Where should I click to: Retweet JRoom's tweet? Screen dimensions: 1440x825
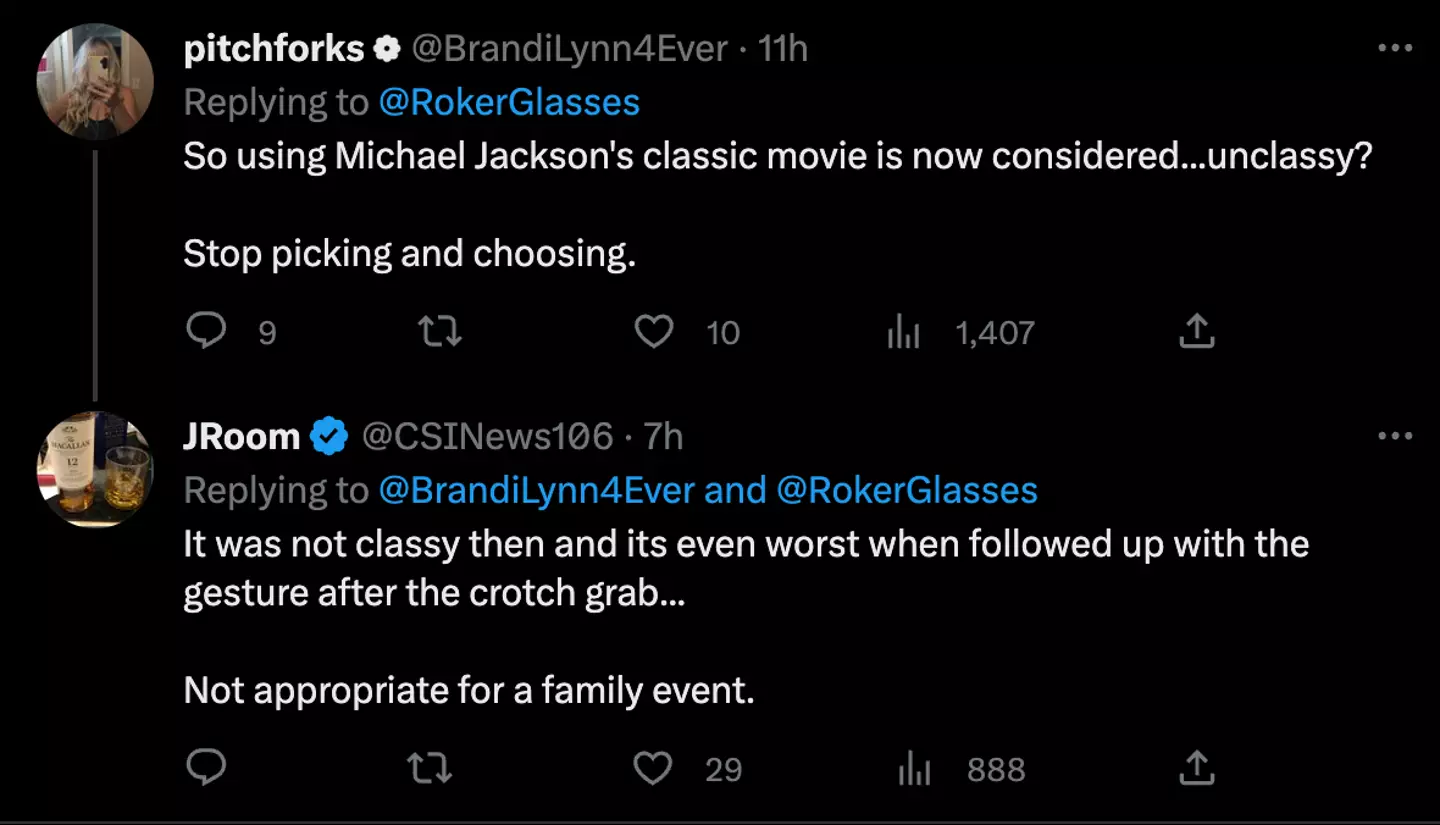pyautogui.click(x=429, y=768)
